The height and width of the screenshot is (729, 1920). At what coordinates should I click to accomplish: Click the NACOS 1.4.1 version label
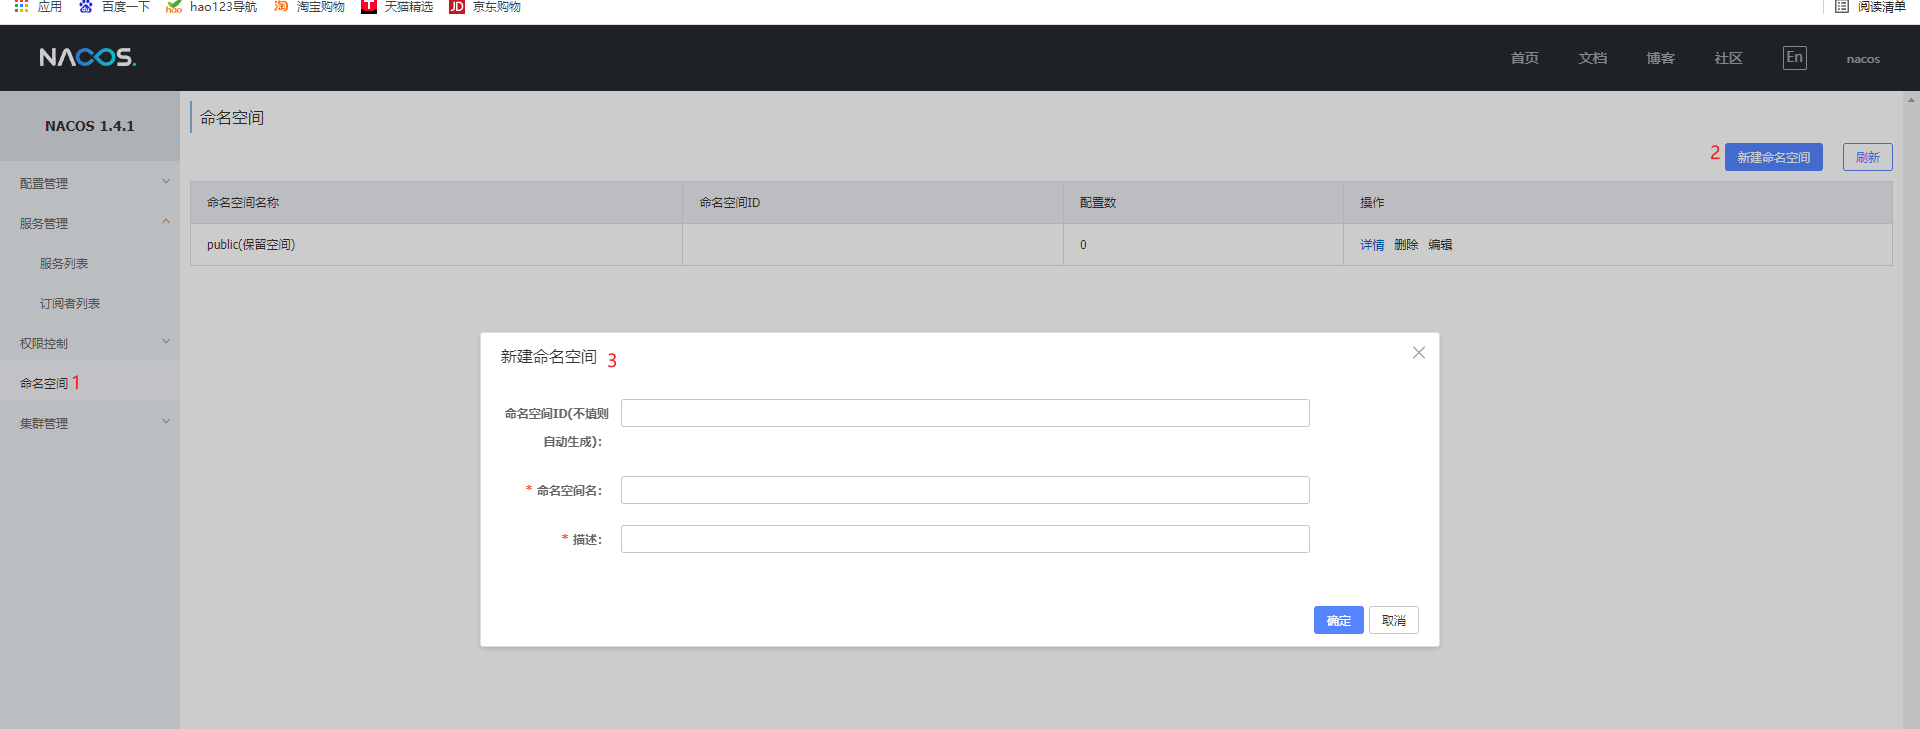[89, 126]
